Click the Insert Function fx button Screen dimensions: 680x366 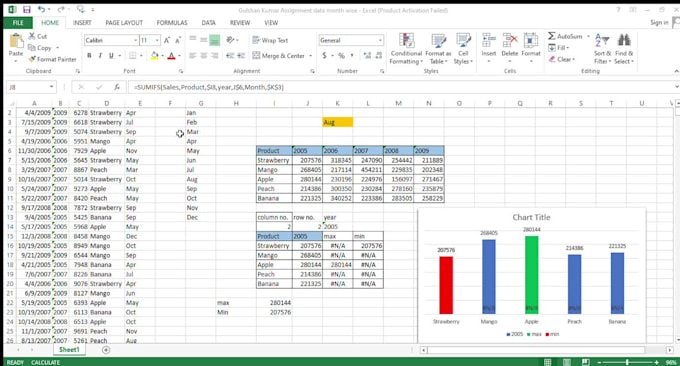coord(117,87)
